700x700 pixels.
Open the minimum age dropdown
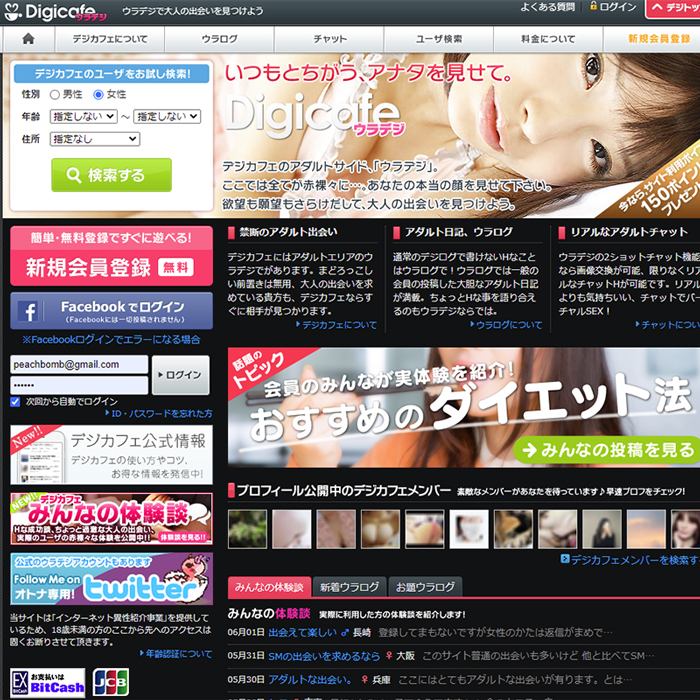(x=83, y=117)
